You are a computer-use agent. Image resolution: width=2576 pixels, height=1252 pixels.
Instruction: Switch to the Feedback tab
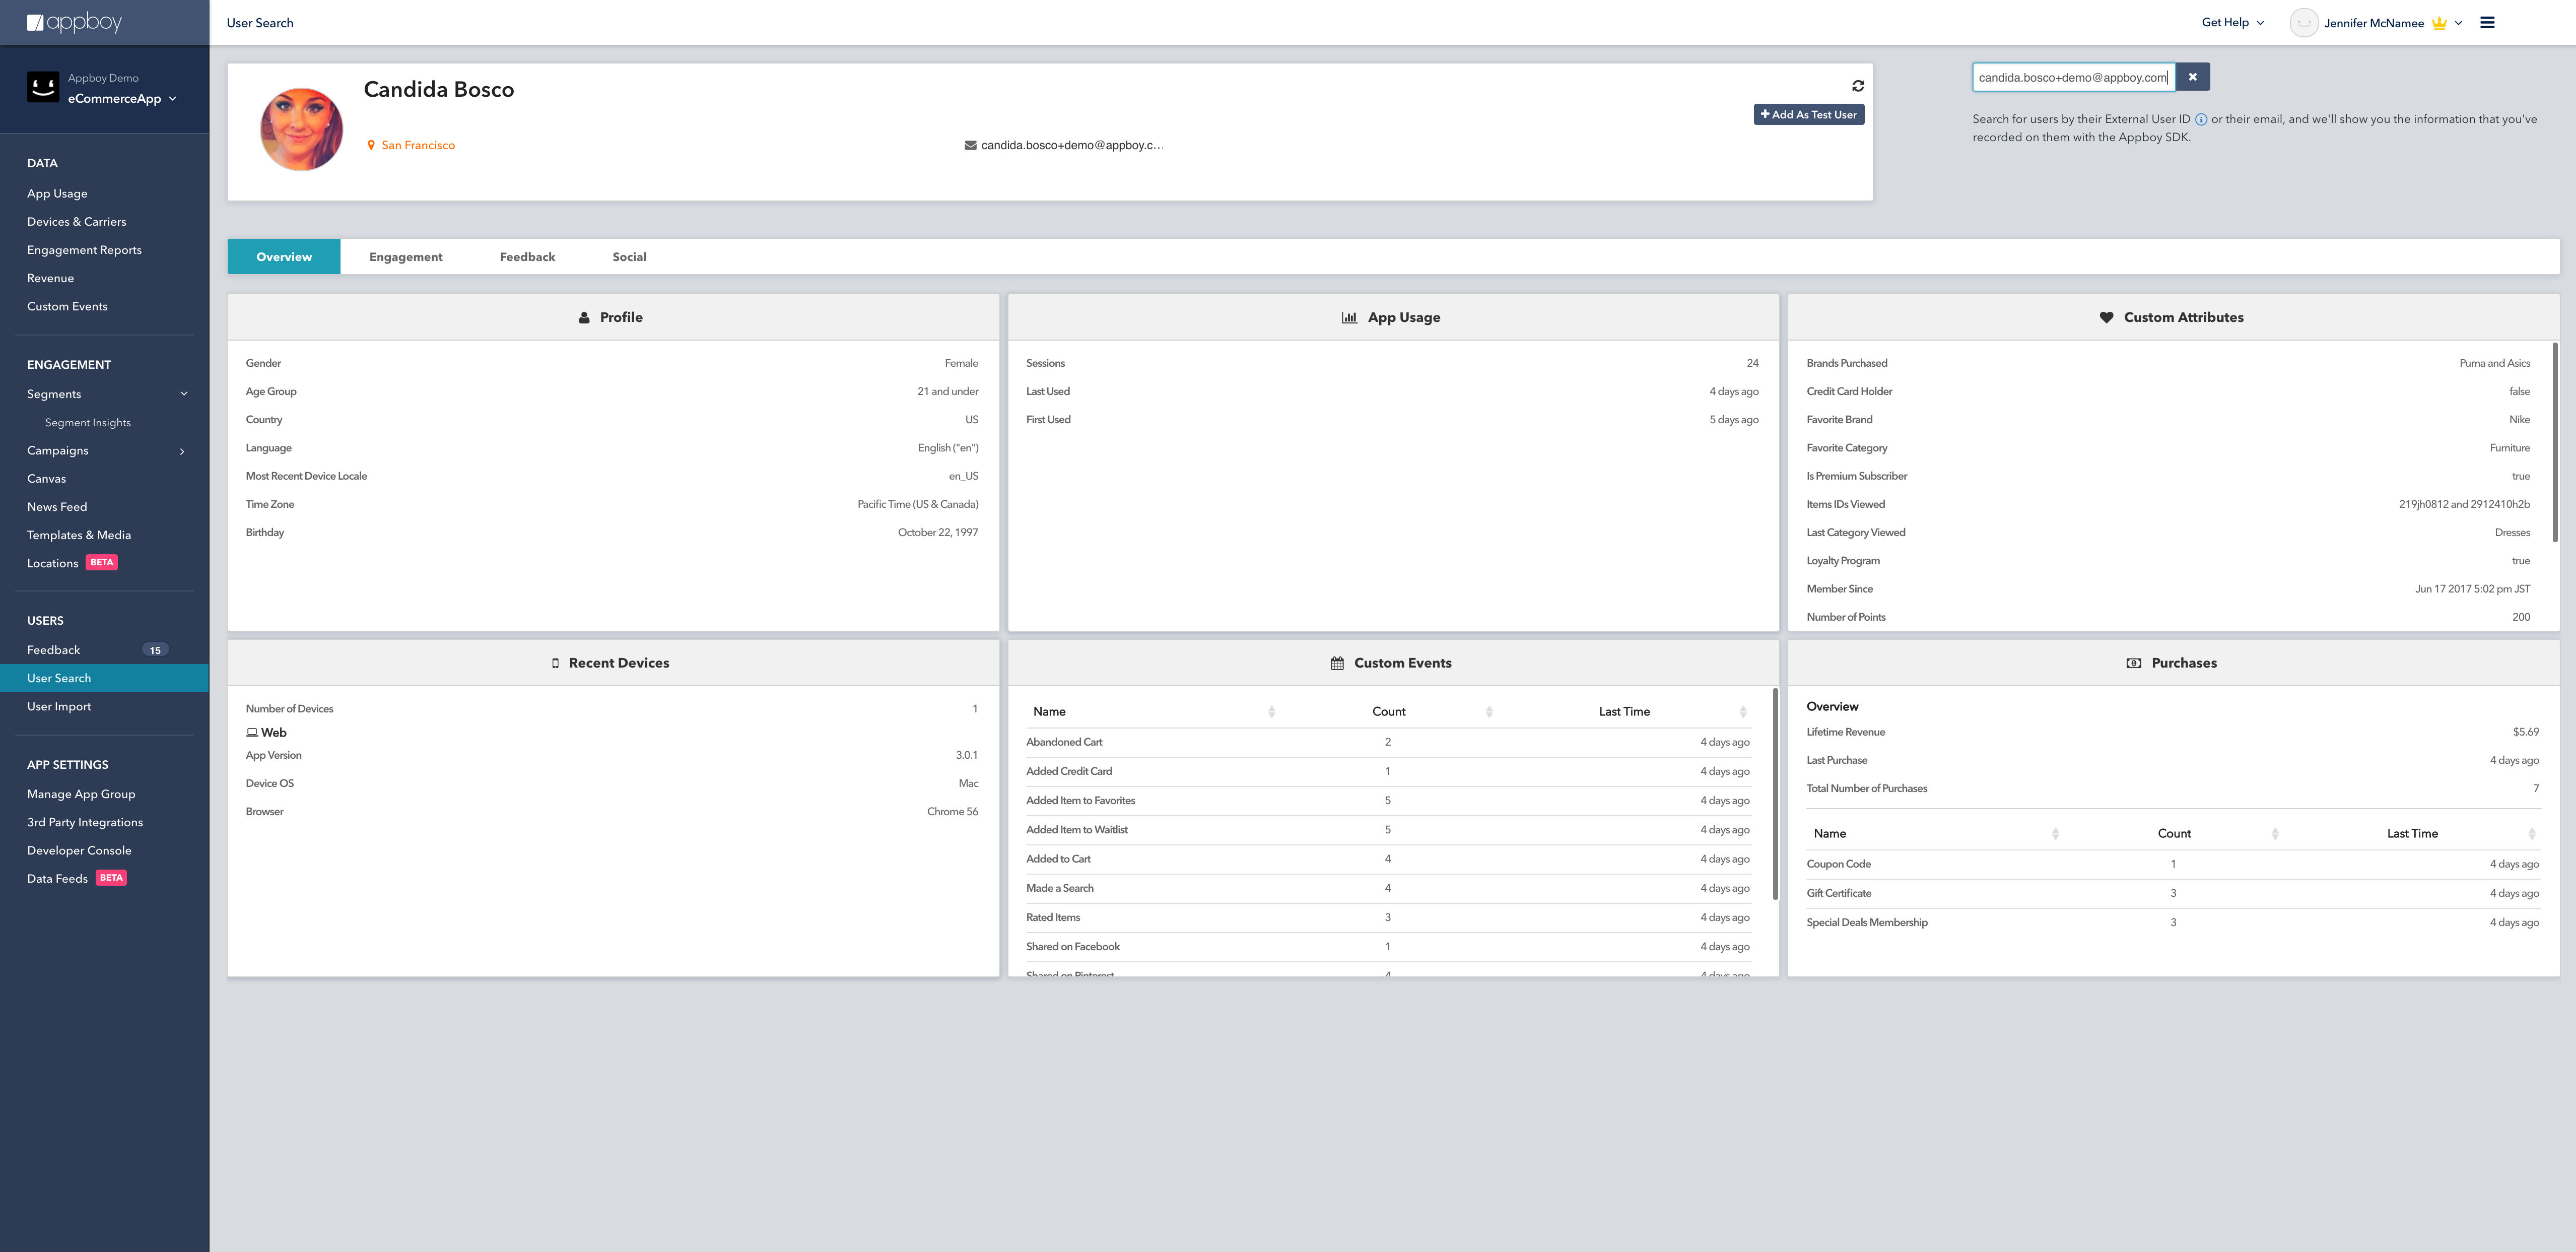click(527, 257)
